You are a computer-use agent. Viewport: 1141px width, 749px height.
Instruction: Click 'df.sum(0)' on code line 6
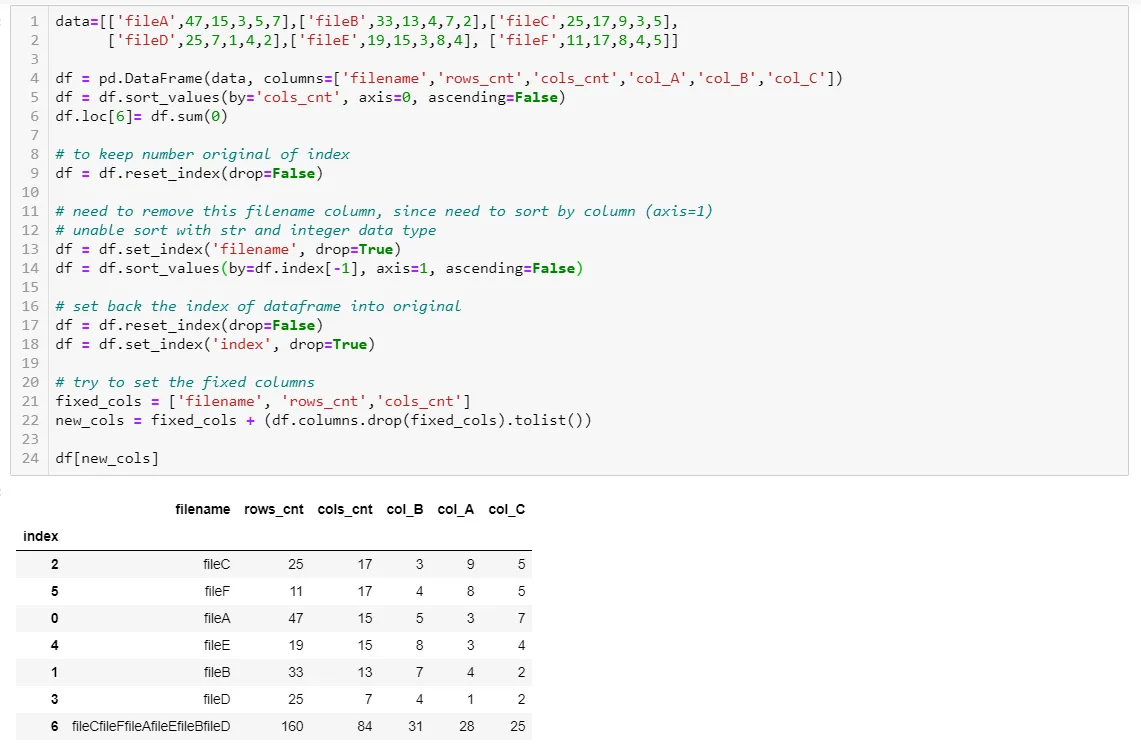tap(189, 116)
